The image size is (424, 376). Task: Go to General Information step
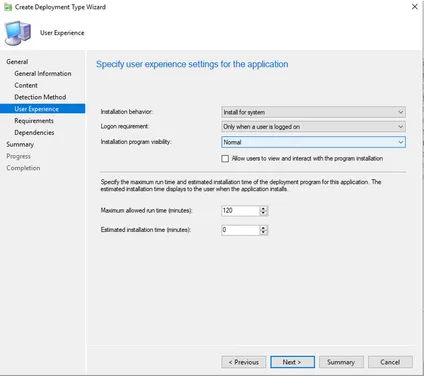coord(43,73)
